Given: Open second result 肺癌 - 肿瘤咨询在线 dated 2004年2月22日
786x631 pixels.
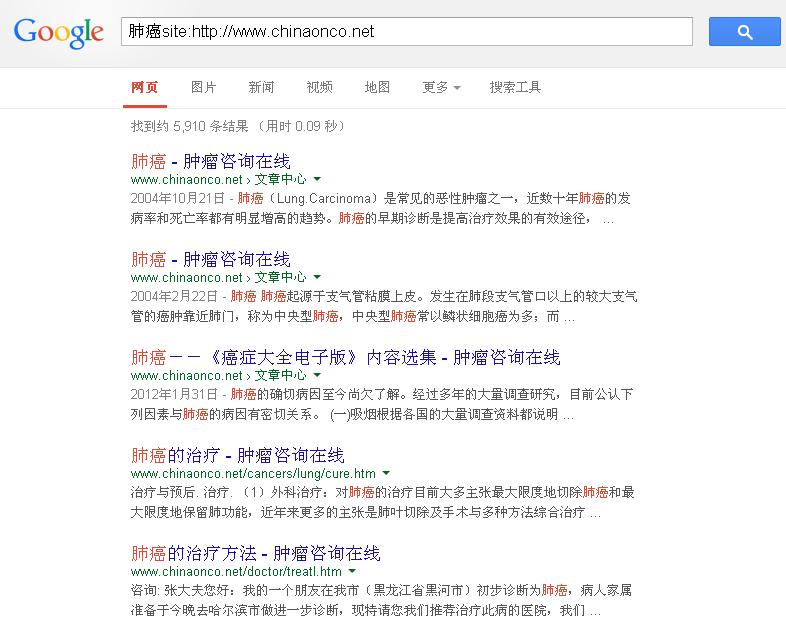Looking at the screenshot, I should coord(211,259).
